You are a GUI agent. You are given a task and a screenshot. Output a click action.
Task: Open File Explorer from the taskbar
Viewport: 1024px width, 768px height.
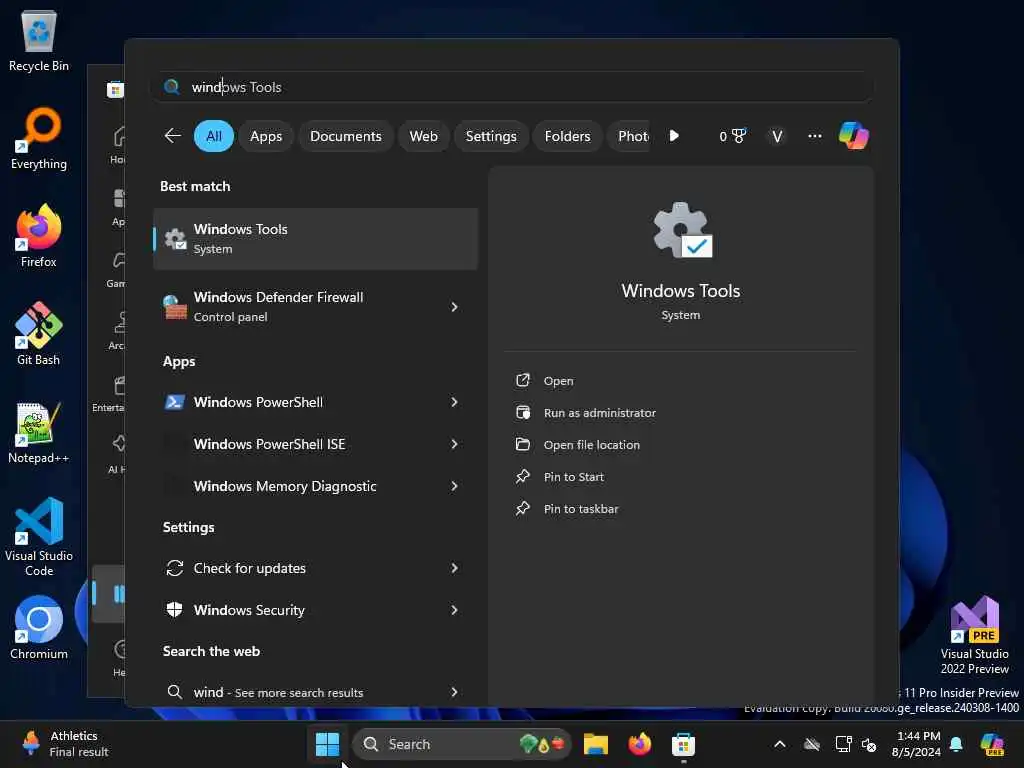click(596, 744)
